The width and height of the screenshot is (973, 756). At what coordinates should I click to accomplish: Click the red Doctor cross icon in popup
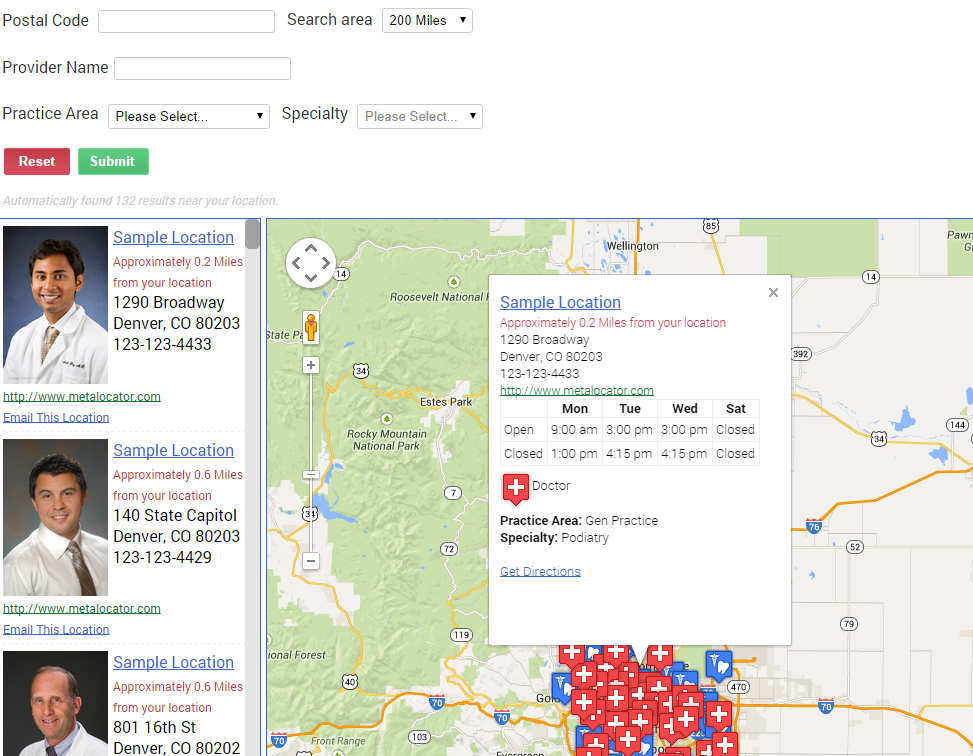pos(516,488)
